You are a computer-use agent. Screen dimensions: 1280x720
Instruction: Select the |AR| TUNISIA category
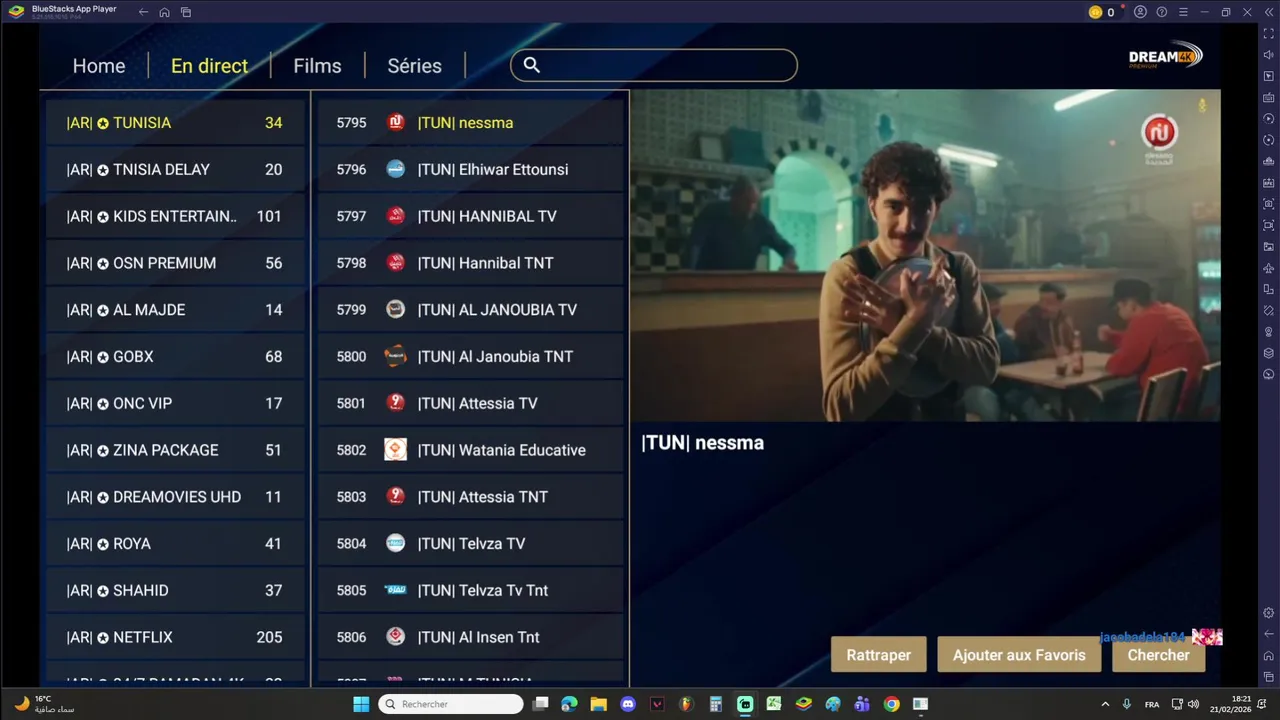[175, 123]
